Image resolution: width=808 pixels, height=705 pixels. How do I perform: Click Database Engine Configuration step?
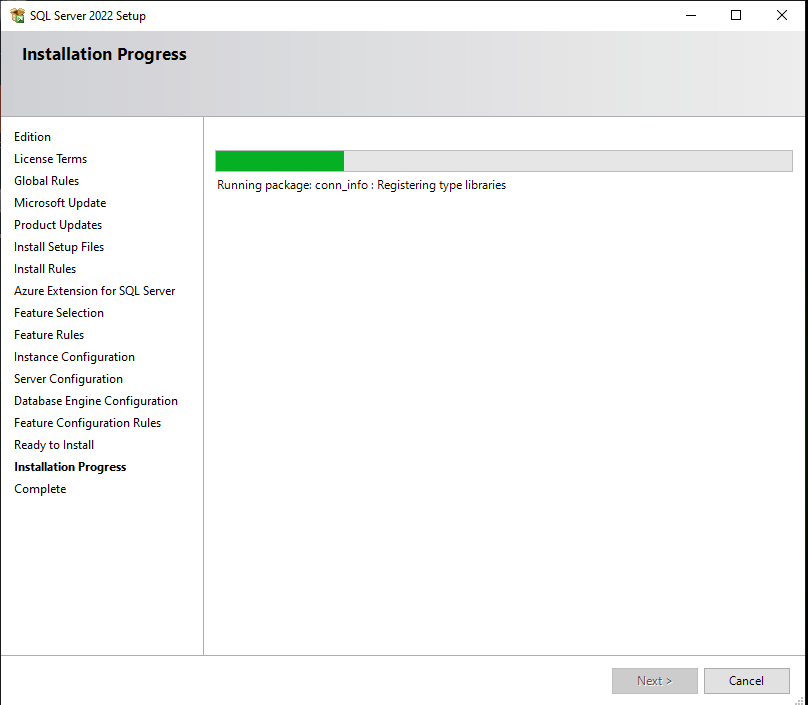pyautogui.click(x=96, y=401)
